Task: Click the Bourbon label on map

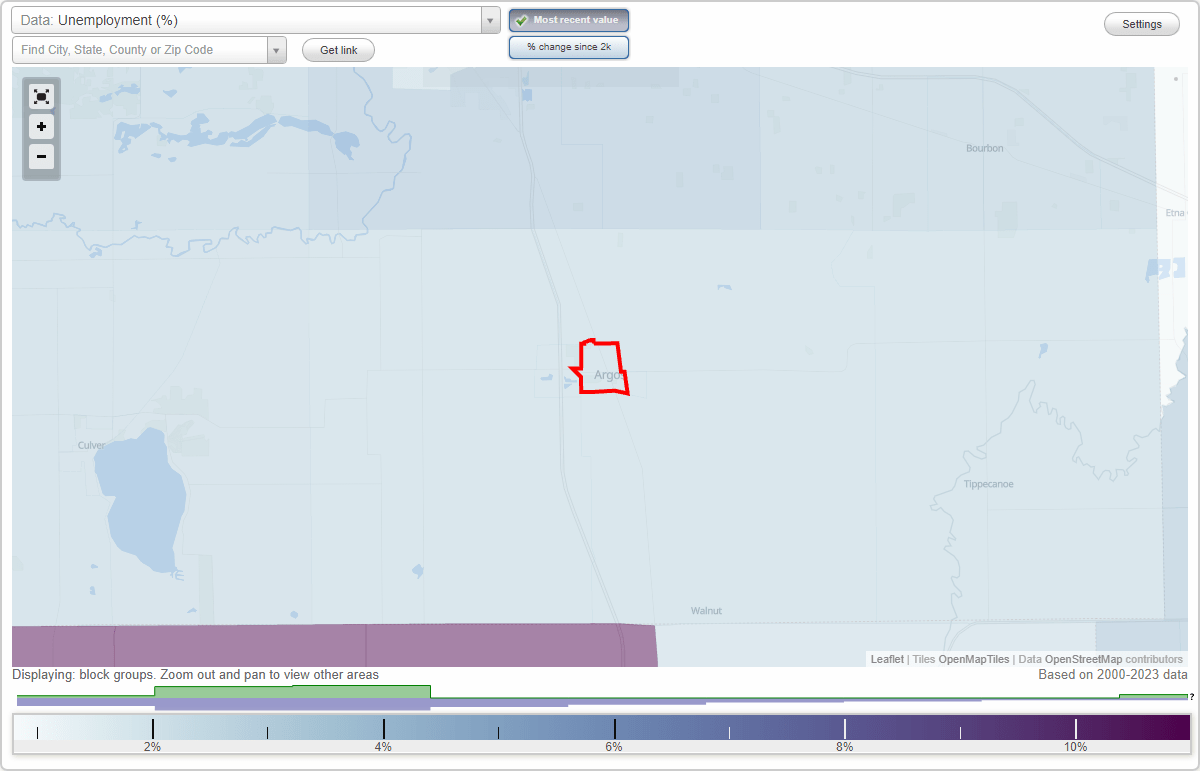Action: (984, 148)
